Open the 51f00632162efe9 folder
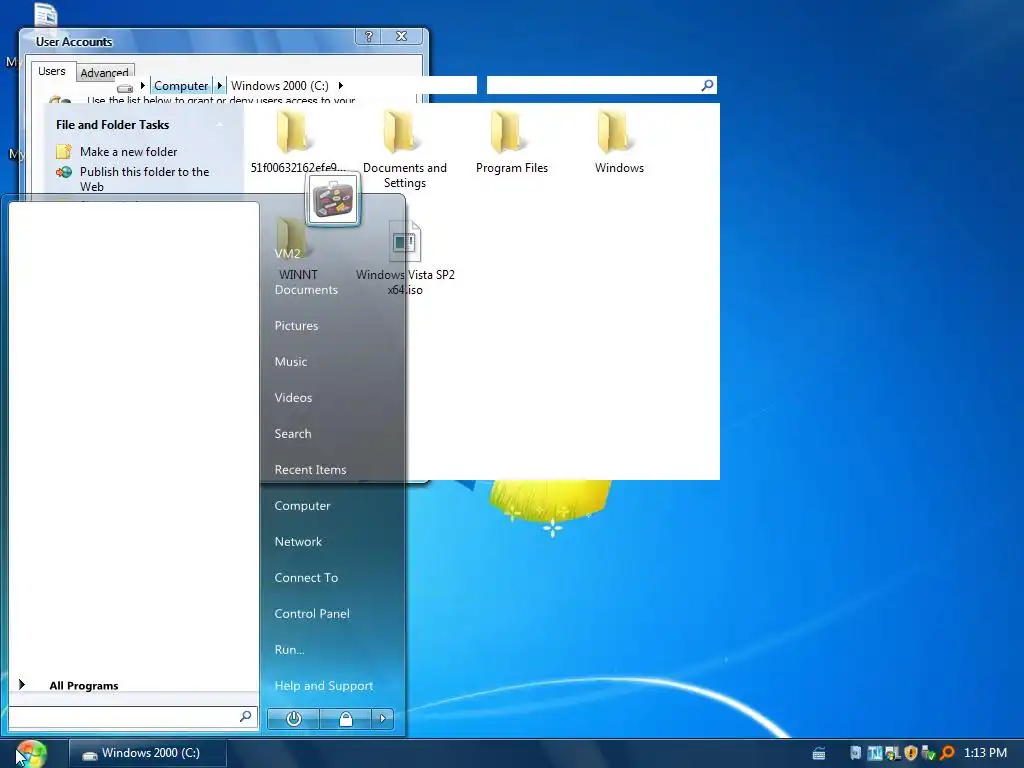 point(296,142)
